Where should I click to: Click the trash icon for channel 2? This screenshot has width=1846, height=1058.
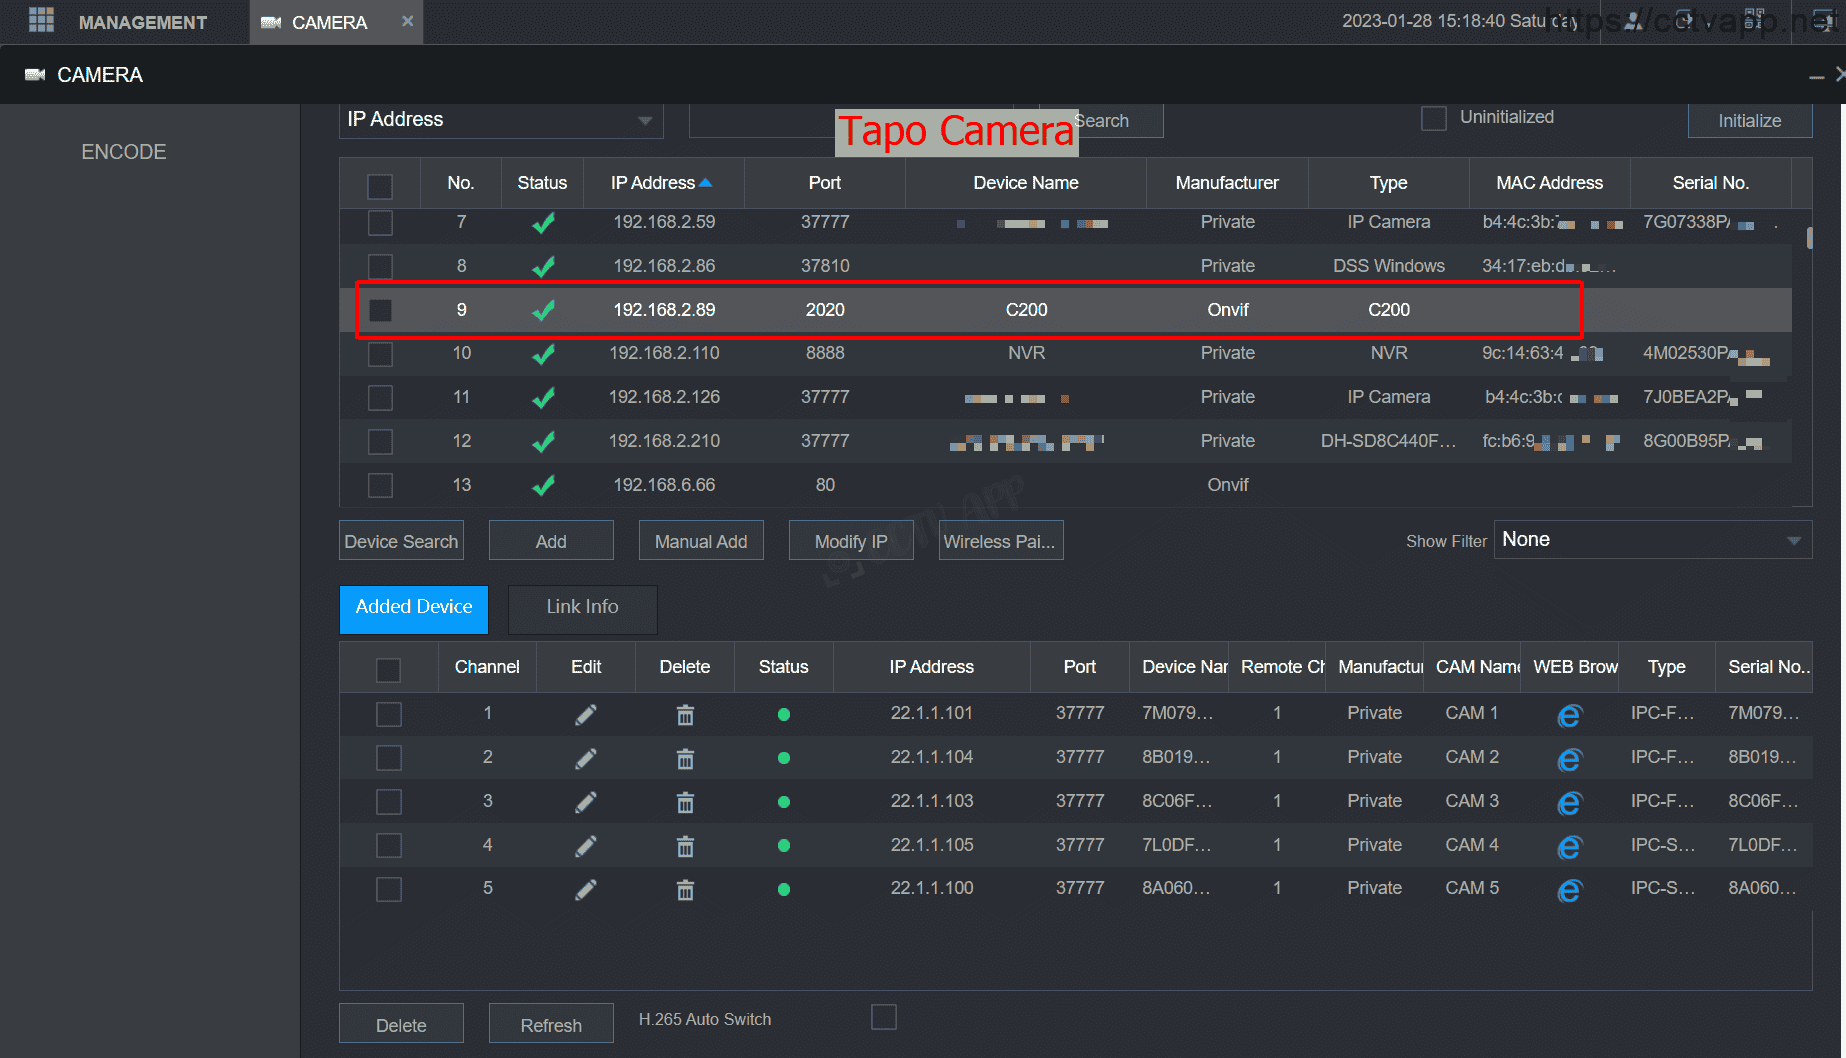pos(685,758)
